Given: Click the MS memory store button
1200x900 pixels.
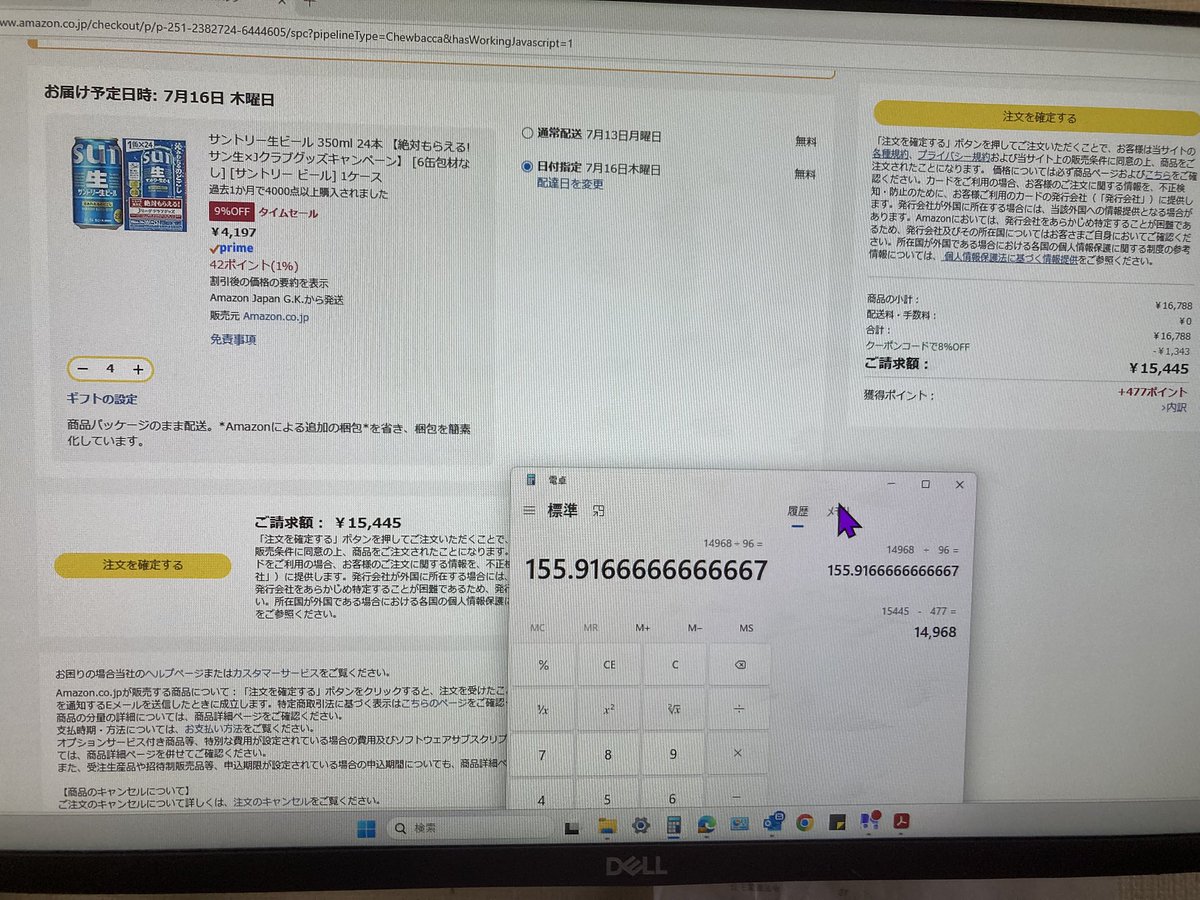Looking at the screenshot, I should pos(746,628).
